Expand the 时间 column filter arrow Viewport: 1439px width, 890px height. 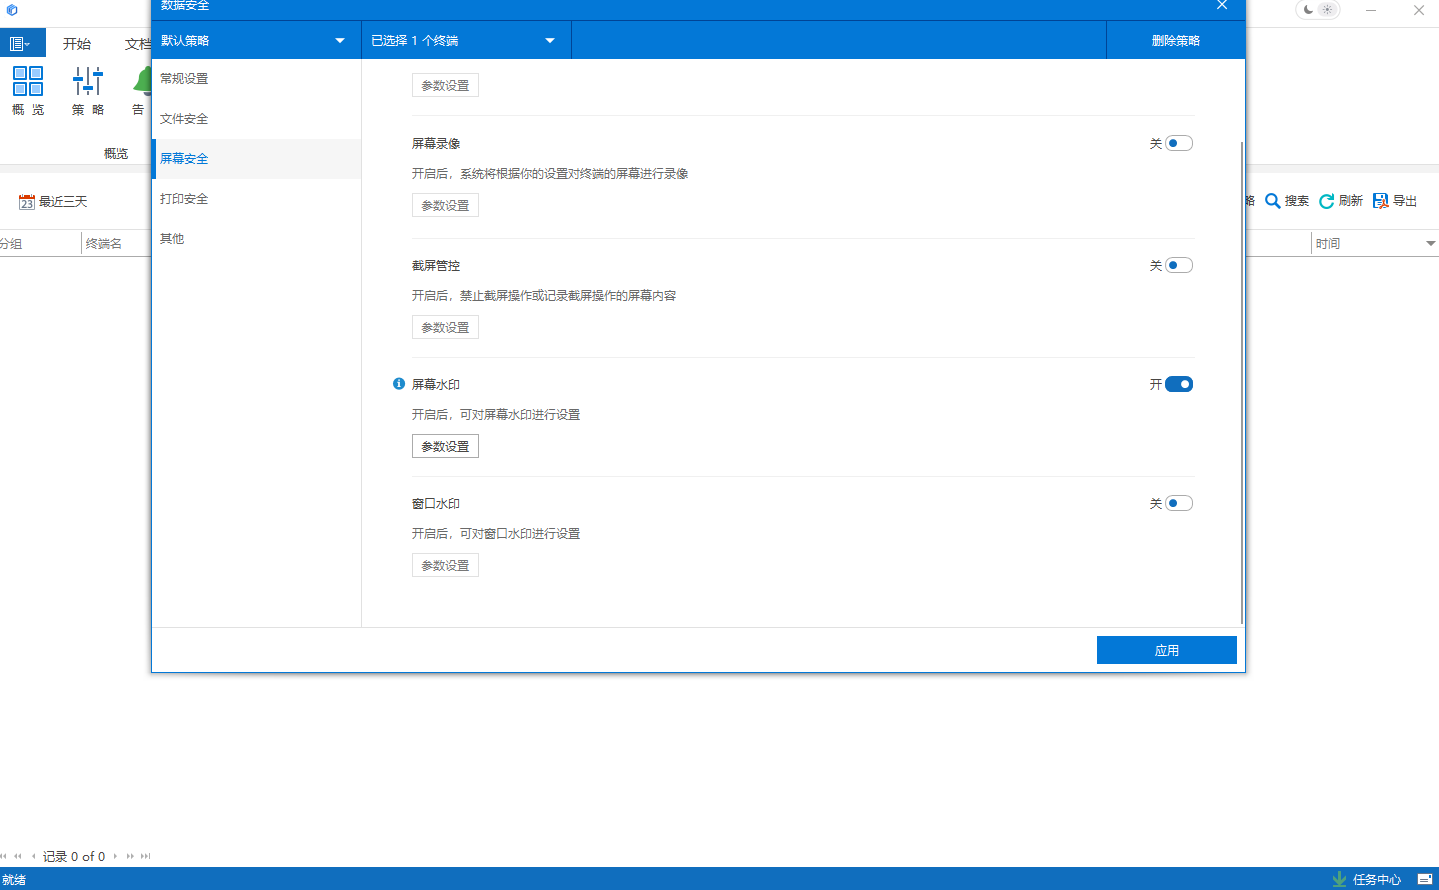[x=1430, y=244]
